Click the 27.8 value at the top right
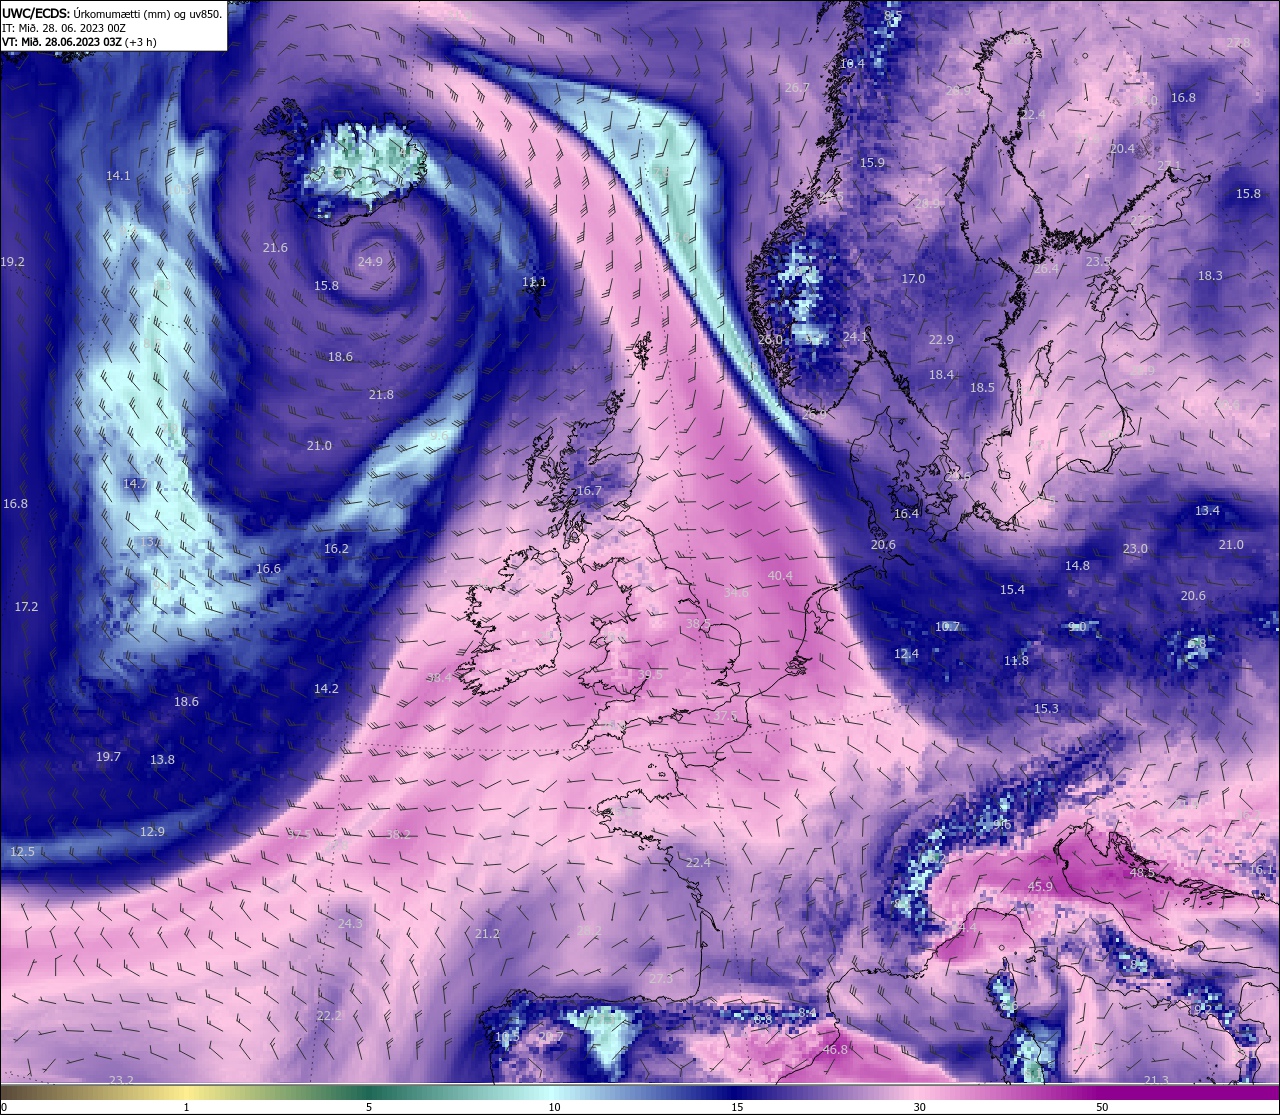Image resolution: width=1280 pixels, height=1115 pixels. (x=1238, y=43)
